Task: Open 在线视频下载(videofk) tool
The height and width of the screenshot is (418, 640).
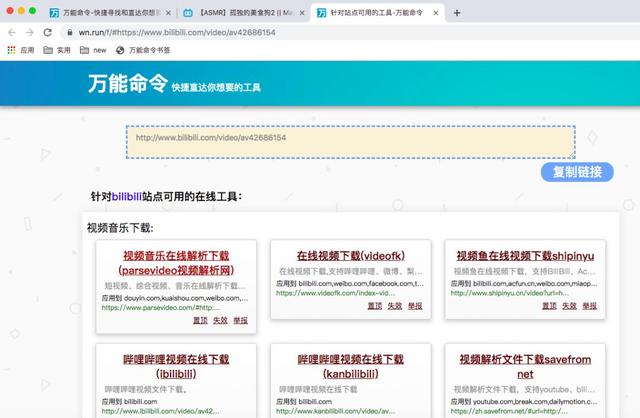Action: 351,256
